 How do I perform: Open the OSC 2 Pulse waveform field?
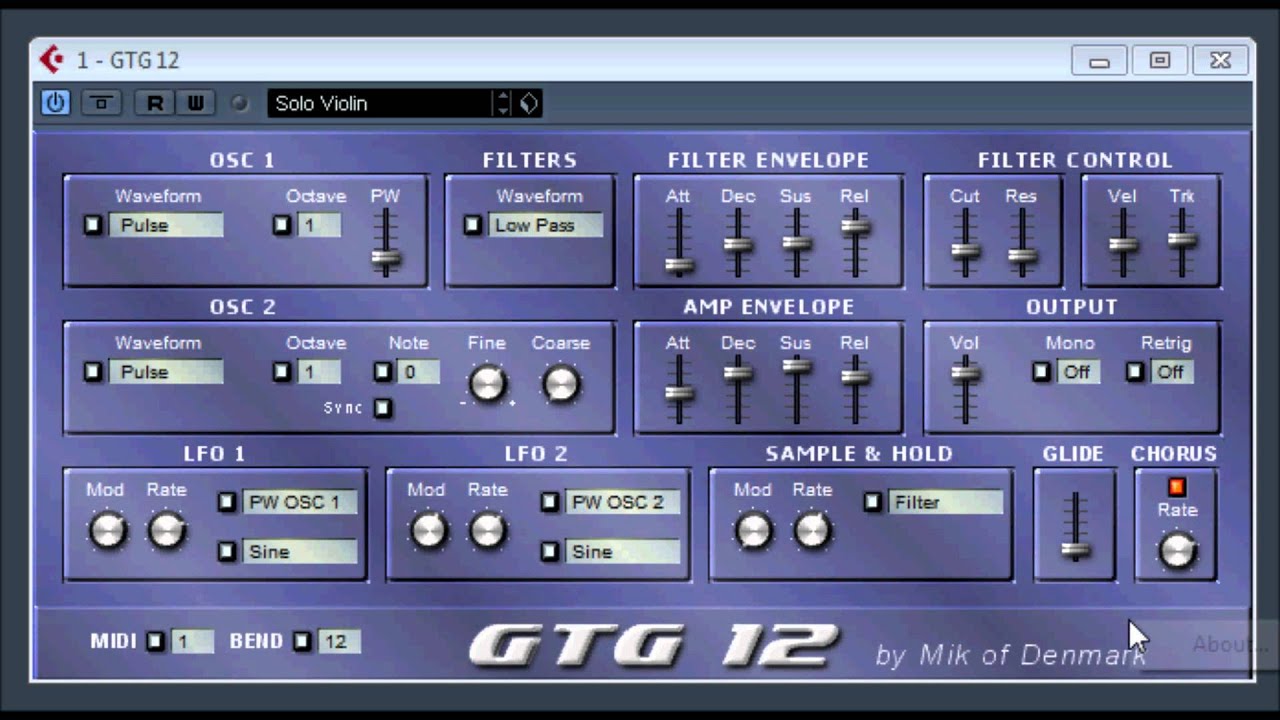coord(166,372)
